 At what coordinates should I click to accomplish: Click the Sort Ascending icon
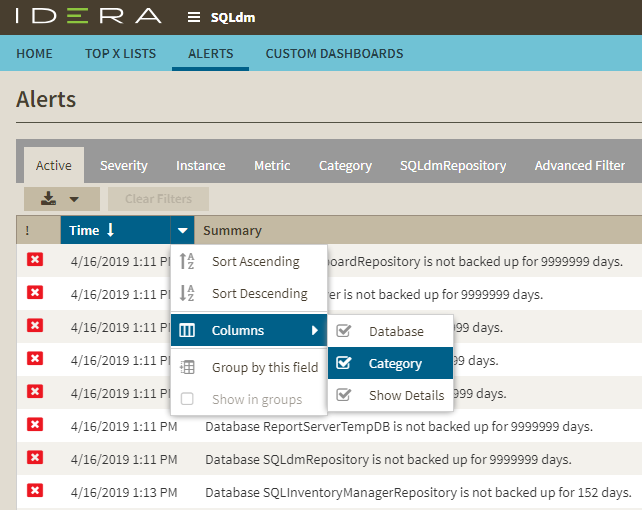pos(187,262)
